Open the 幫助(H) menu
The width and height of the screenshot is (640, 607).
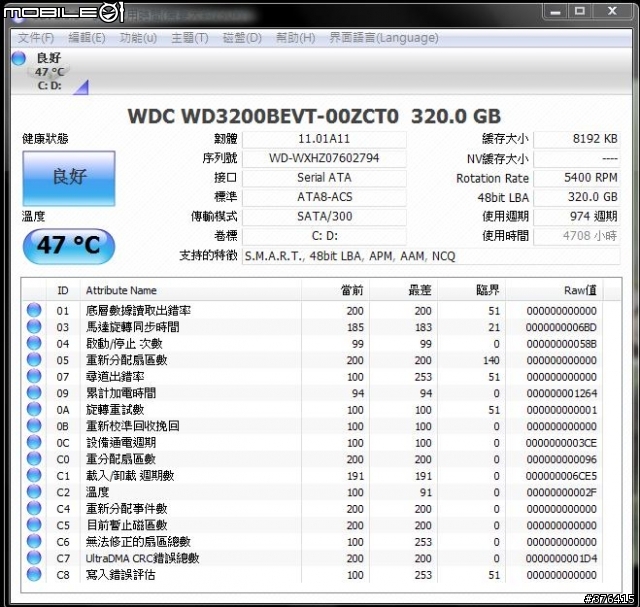(296, 38)
